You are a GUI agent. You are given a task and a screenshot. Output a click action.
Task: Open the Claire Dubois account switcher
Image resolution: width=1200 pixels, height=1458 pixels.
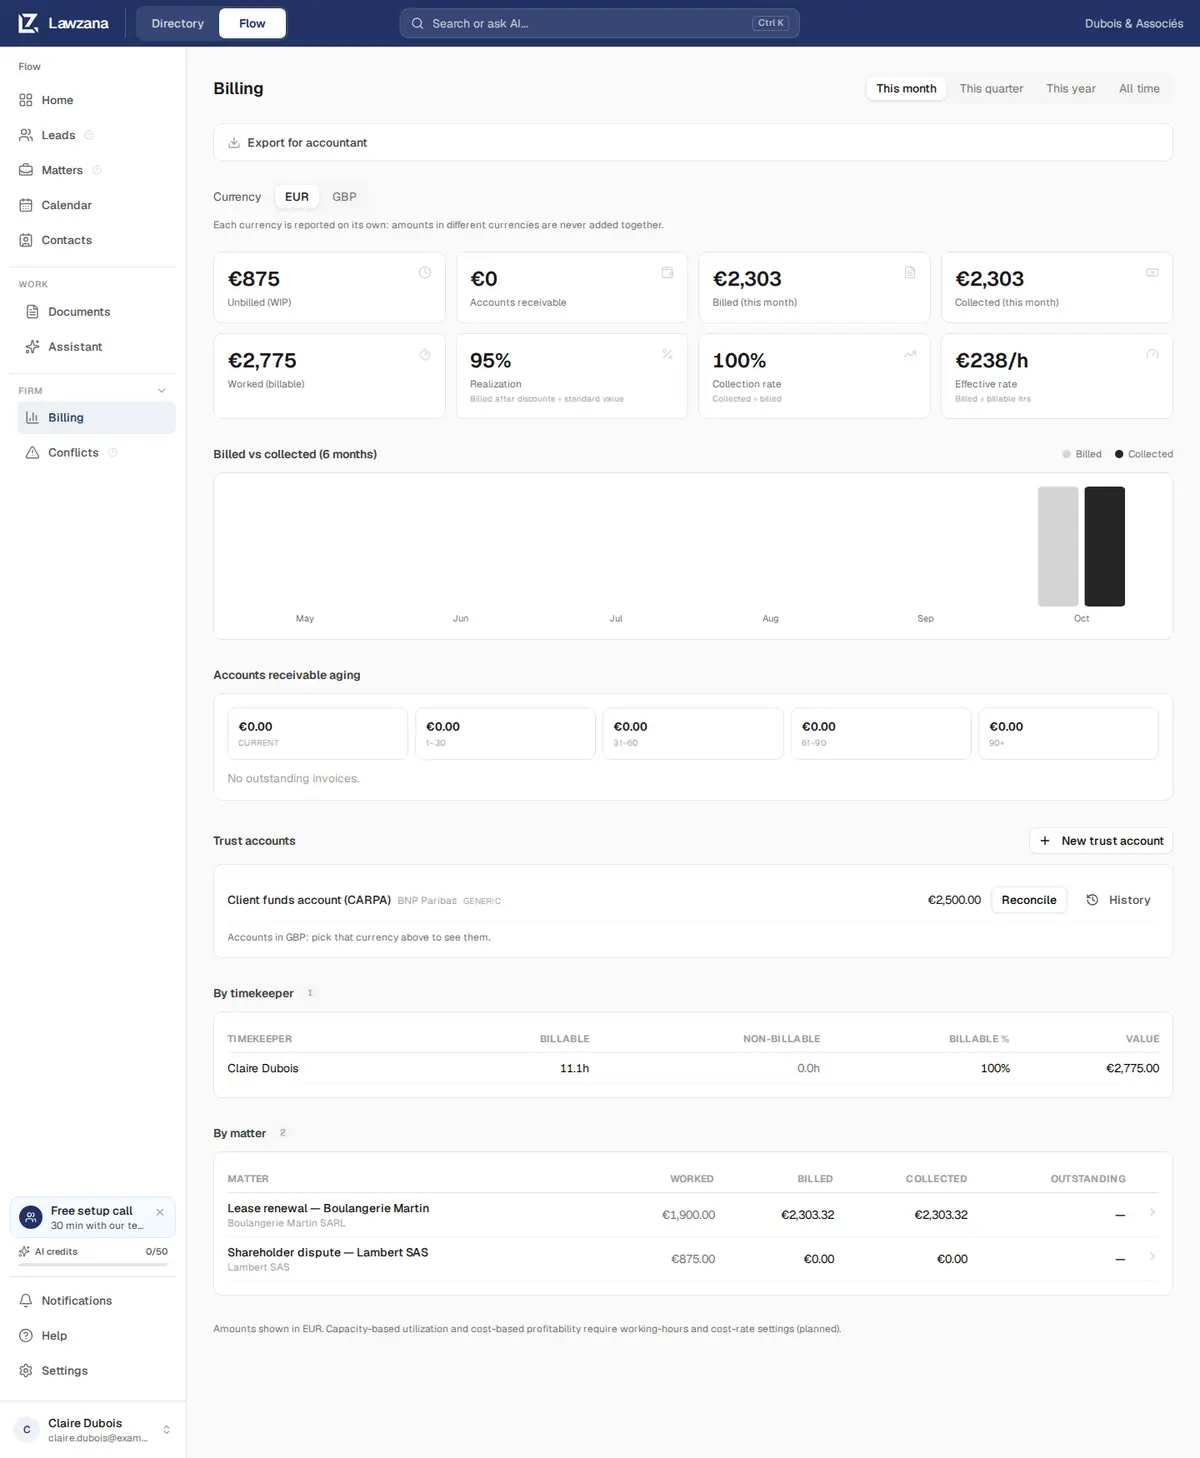[93, 1430]
